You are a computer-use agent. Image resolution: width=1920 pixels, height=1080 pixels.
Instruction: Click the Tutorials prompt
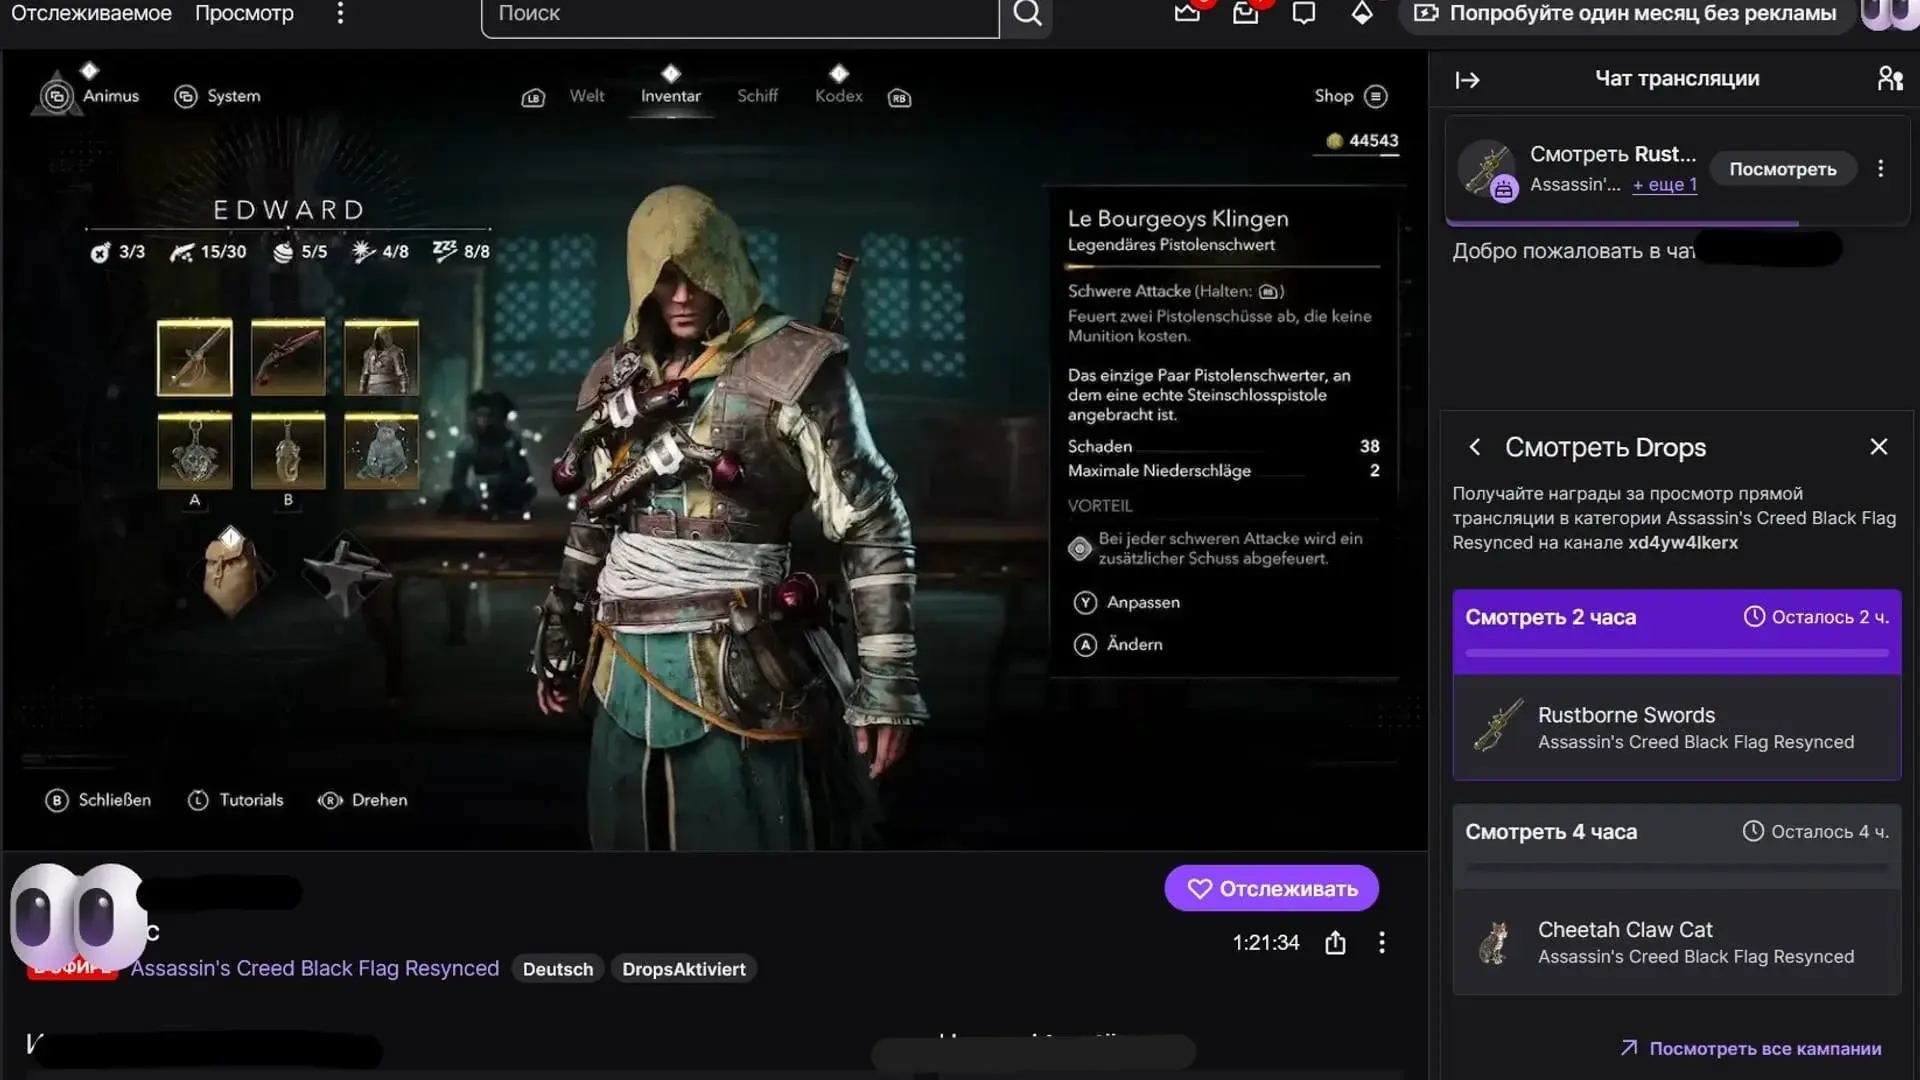click(236, 800)
